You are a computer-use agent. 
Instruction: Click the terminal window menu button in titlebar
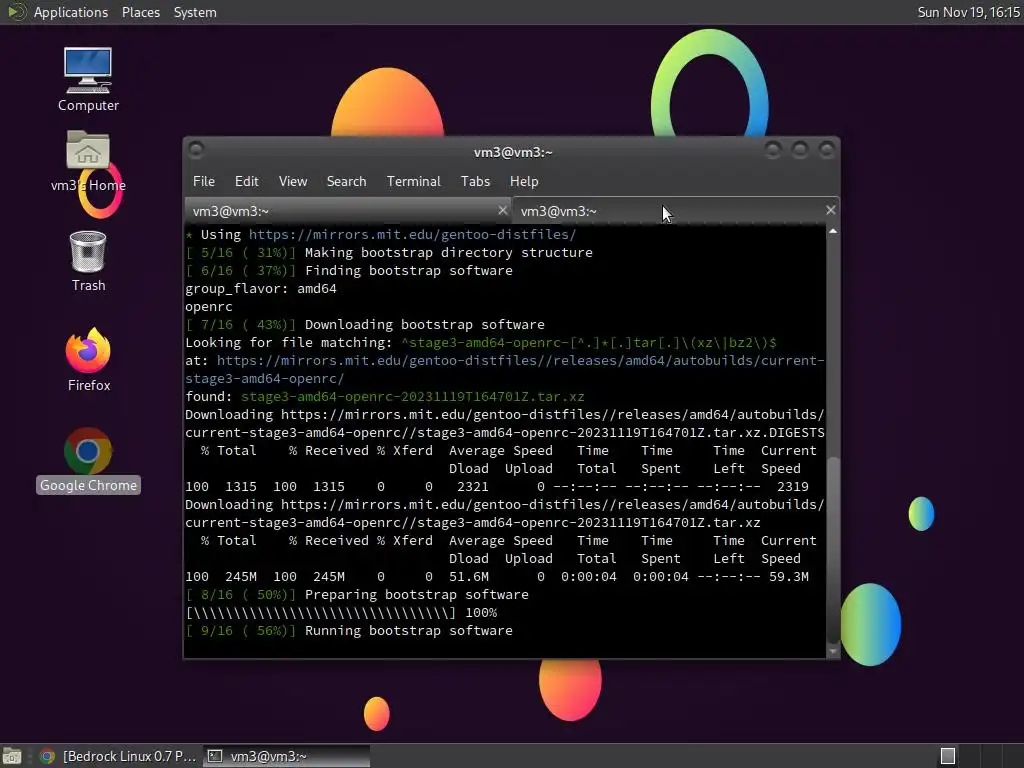pyautogui.click(x=196, y=150)
